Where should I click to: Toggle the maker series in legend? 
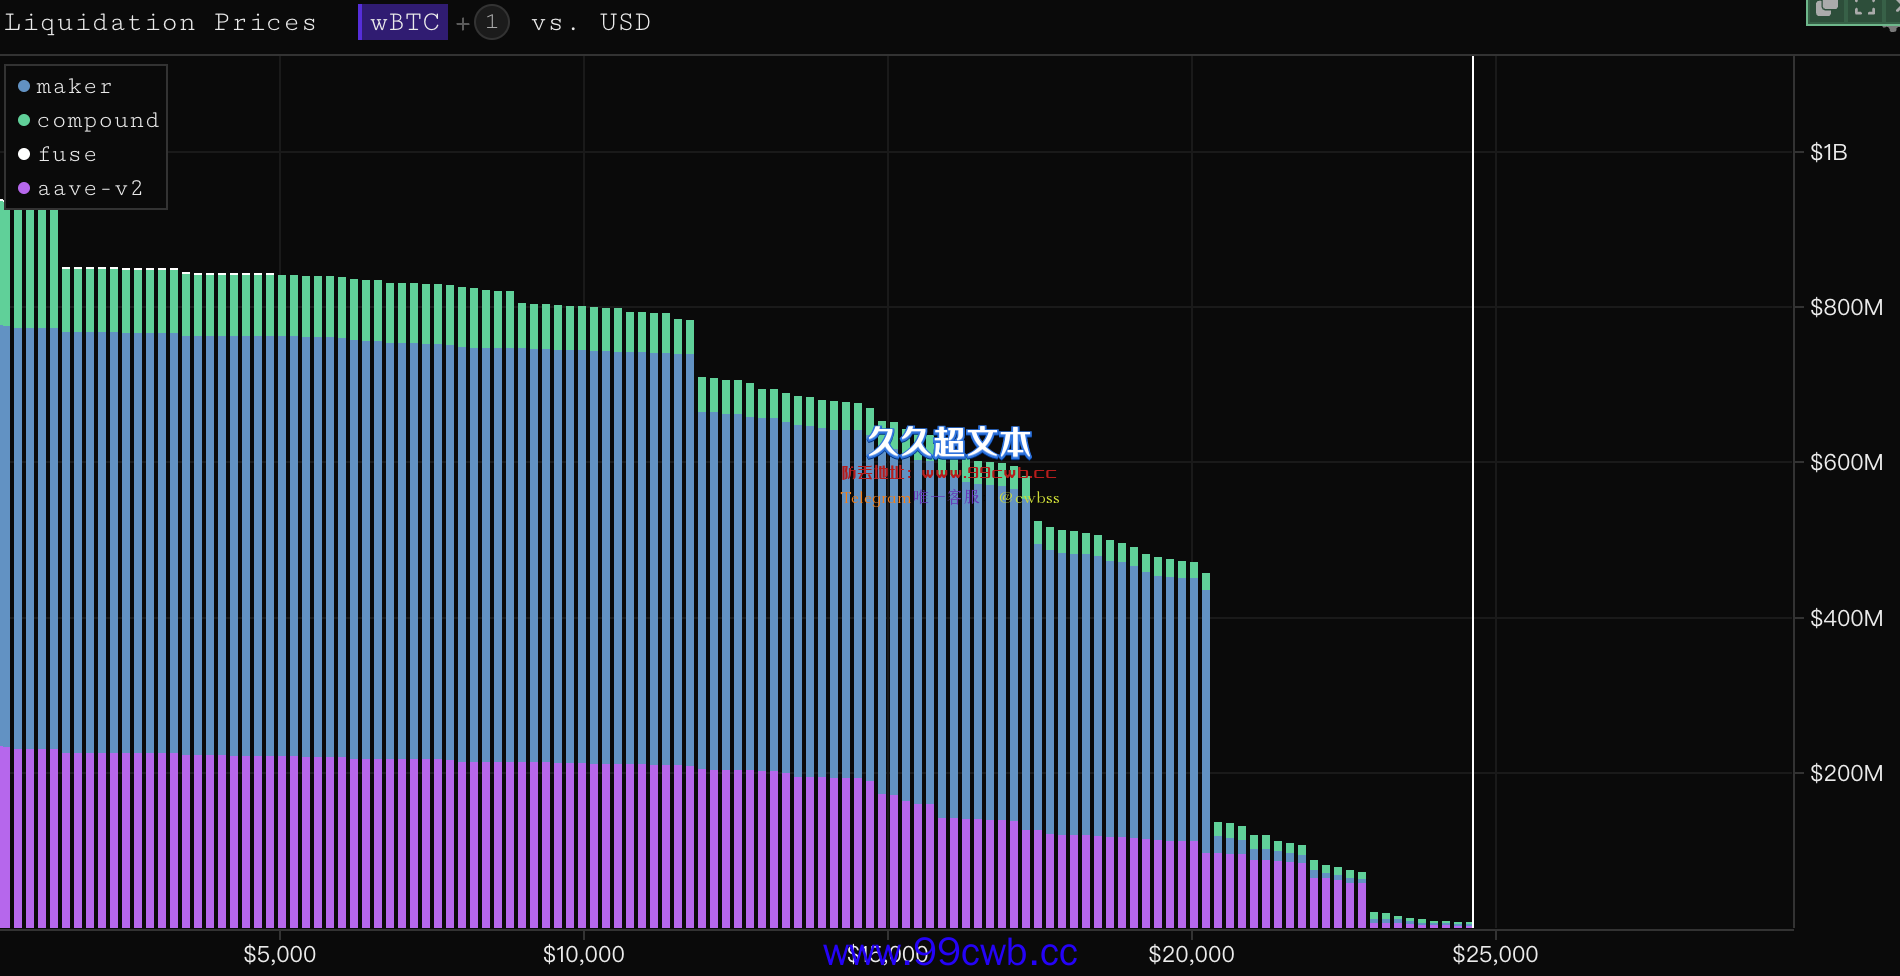point(65,87)
